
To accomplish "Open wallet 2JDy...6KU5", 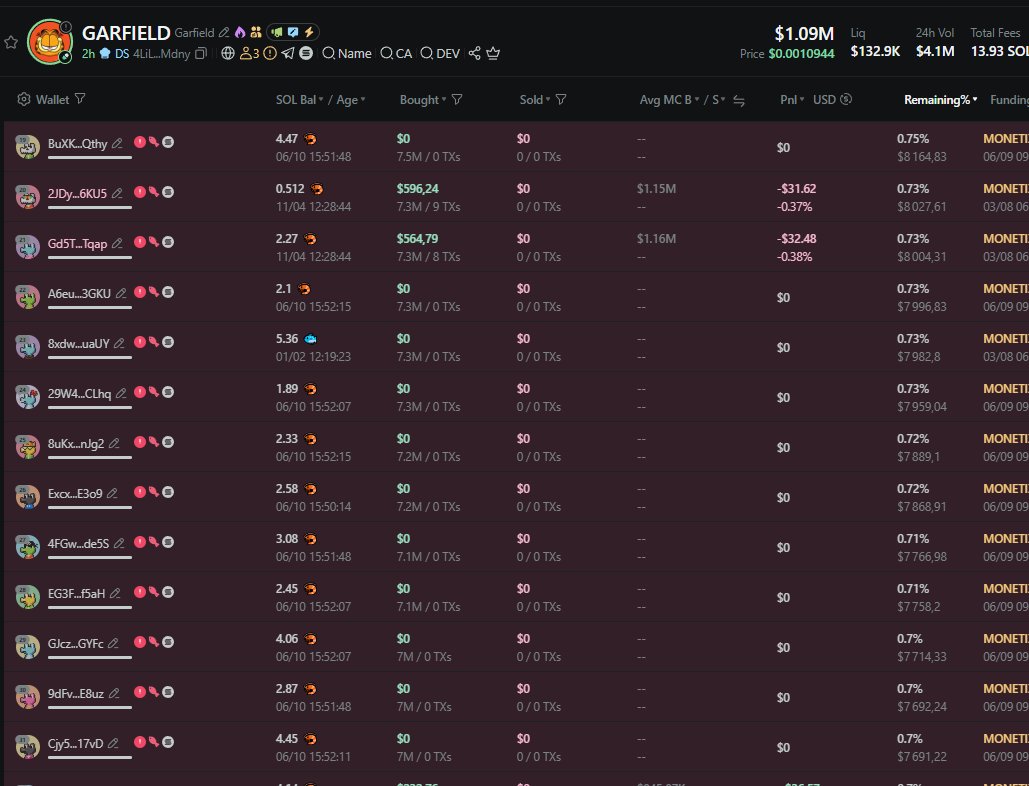I will [x=77, y=194].
